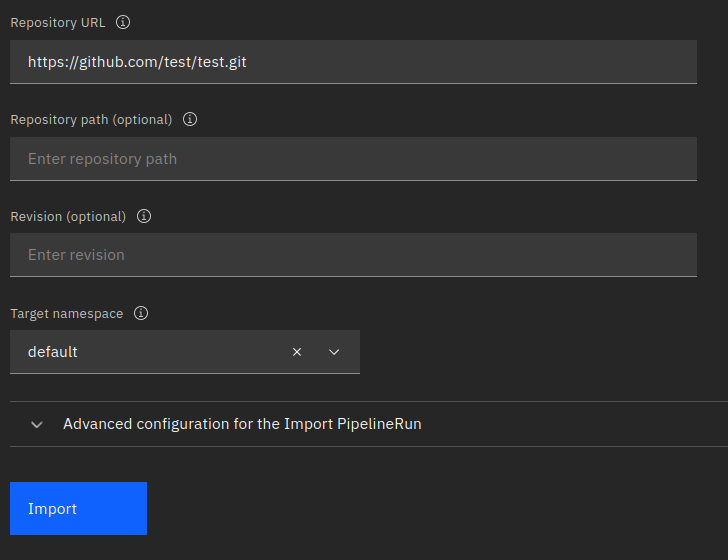This screenshot has height=560, width=728.
Task: Show the Target namespace info icon help
Action: click(x=141, y=313)
